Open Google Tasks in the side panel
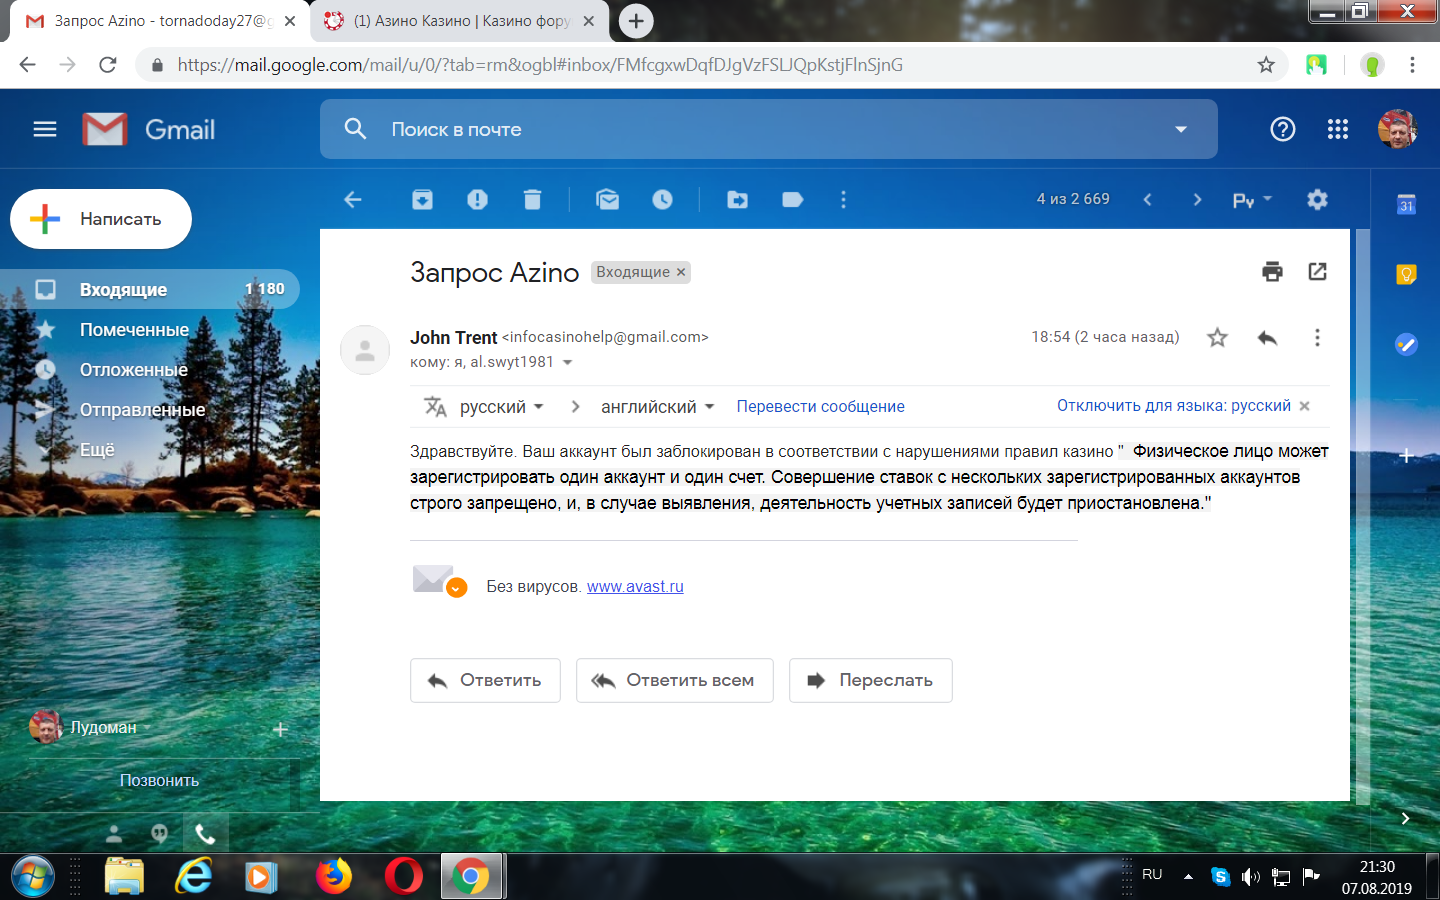The image size is (1440, 900). [1406, 345]
